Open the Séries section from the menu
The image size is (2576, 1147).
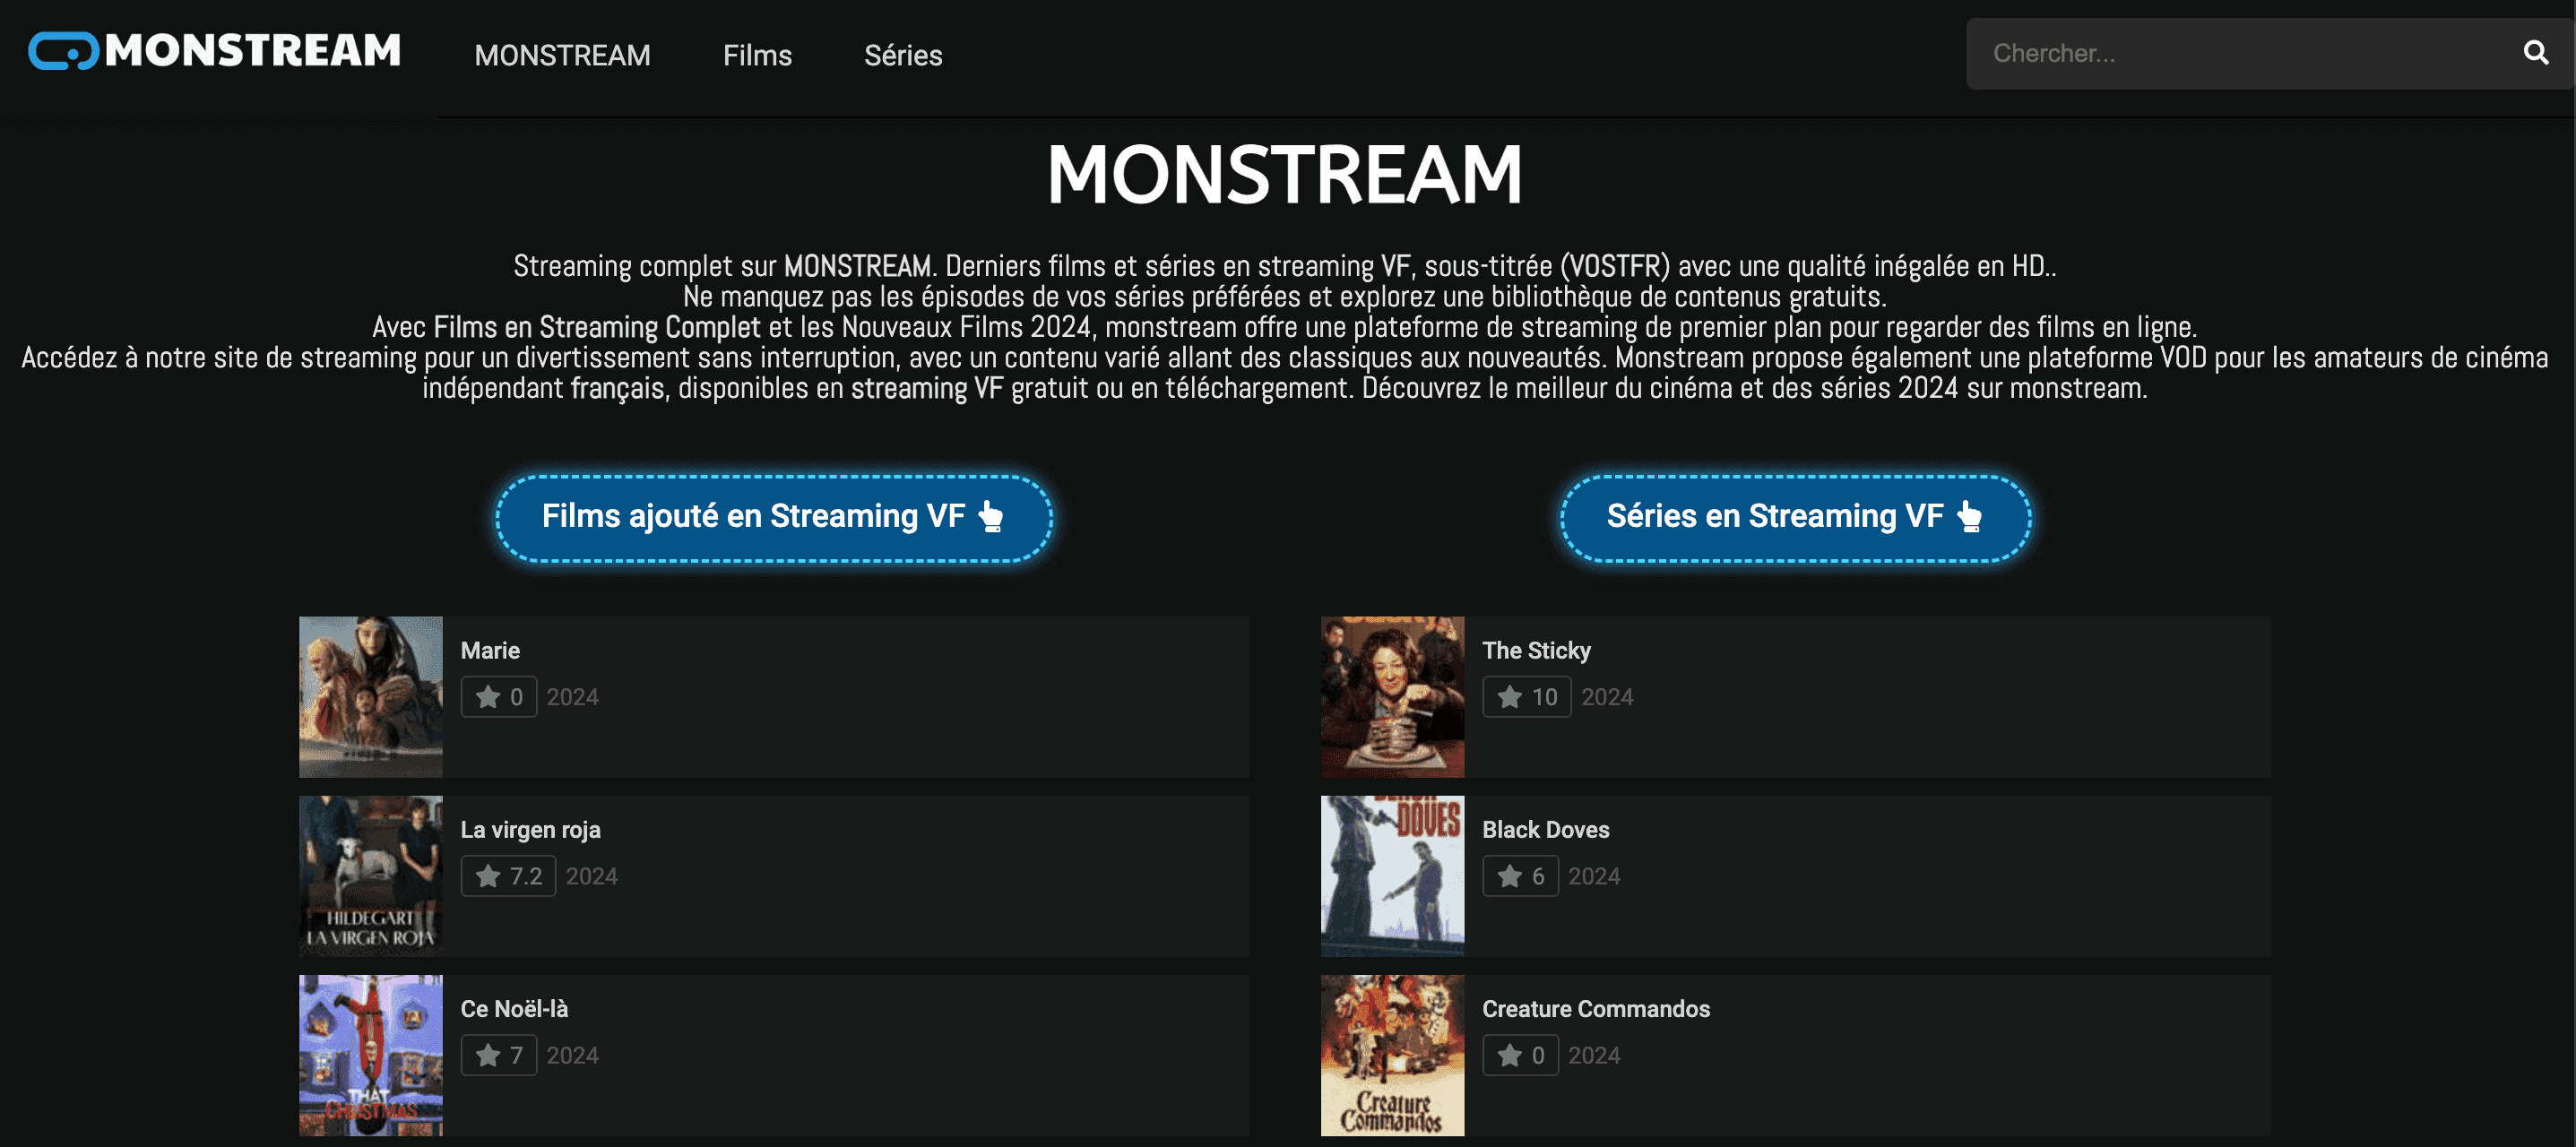(903, 55)
